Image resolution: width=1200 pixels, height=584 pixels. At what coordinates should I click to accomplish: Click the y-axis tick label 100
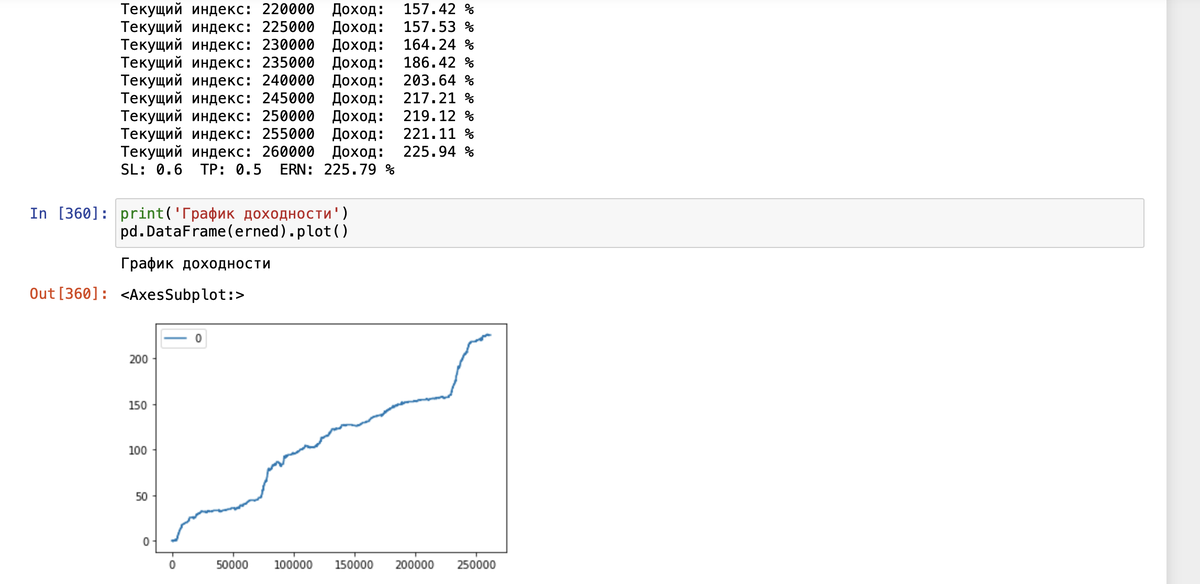(x=138, y=450)
